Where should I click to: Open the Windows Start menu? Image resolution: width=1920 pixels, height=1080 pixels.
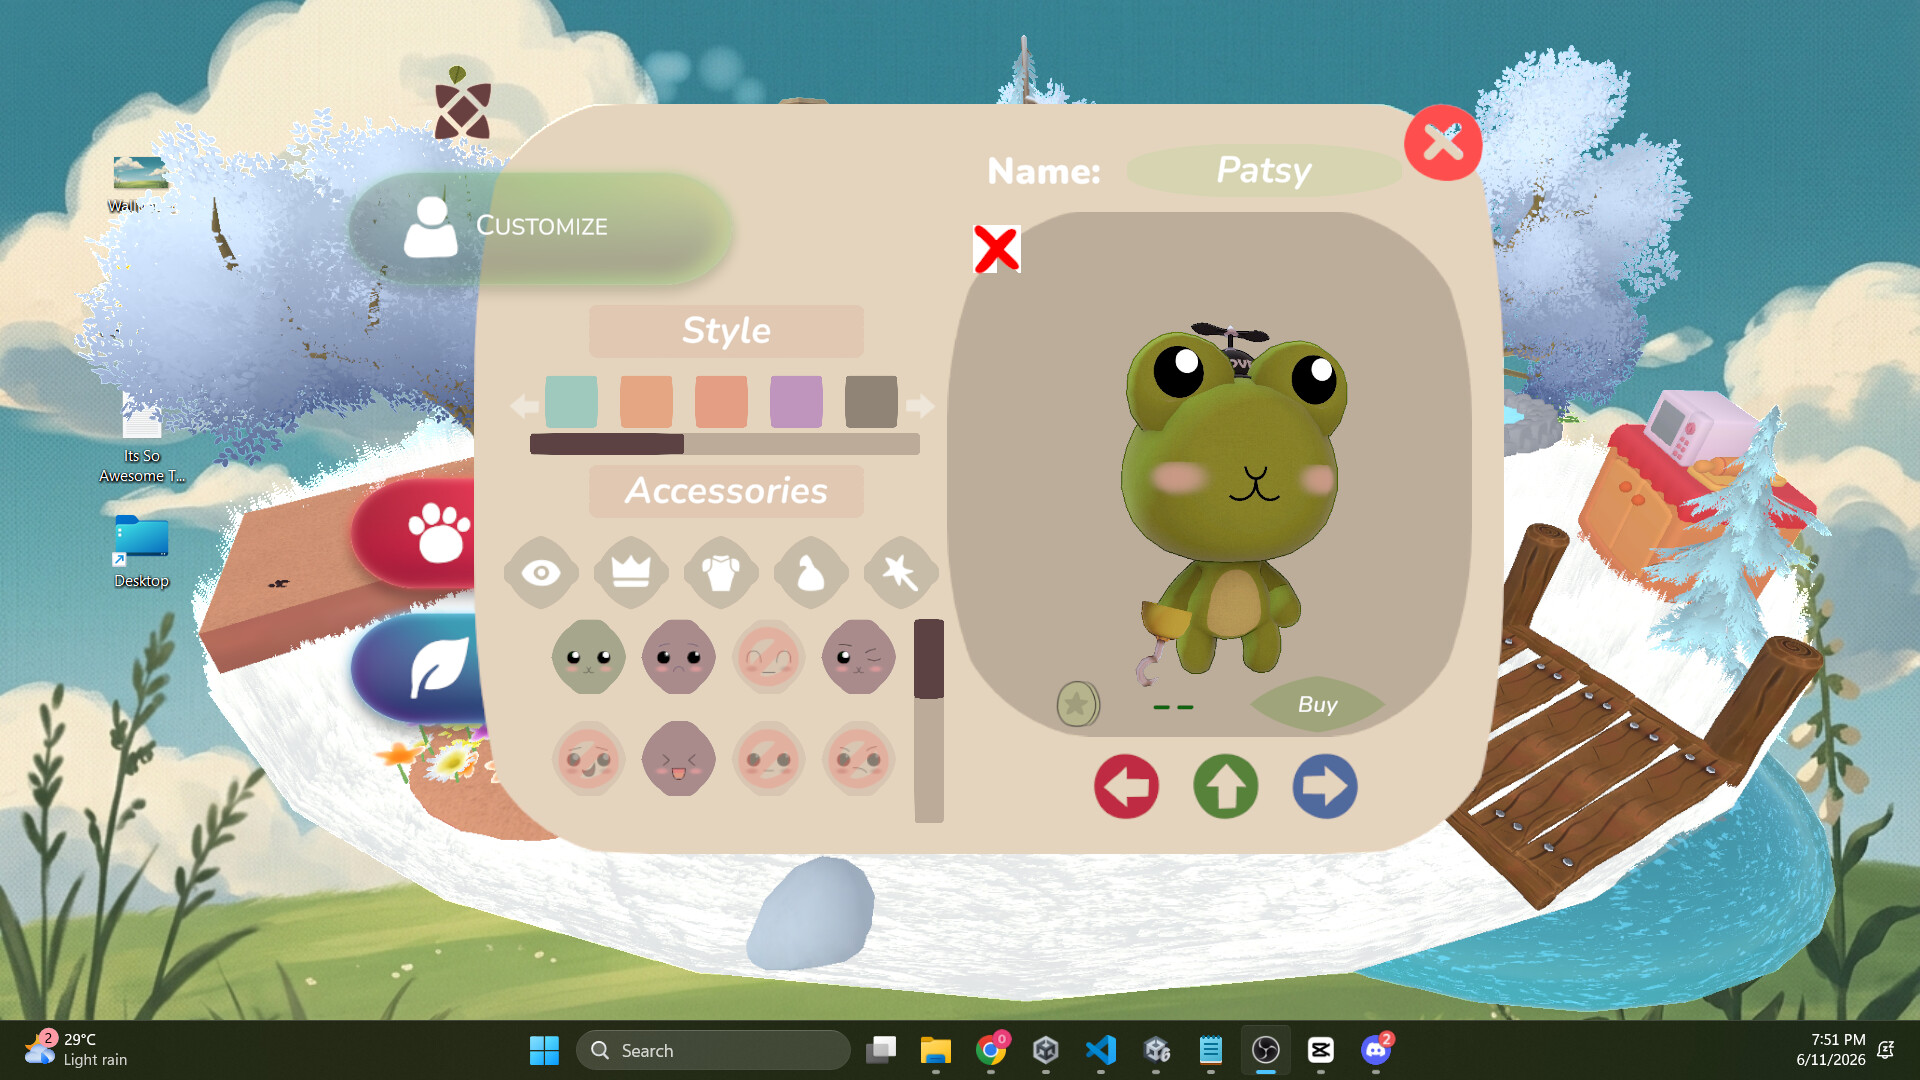[544, 1050]
